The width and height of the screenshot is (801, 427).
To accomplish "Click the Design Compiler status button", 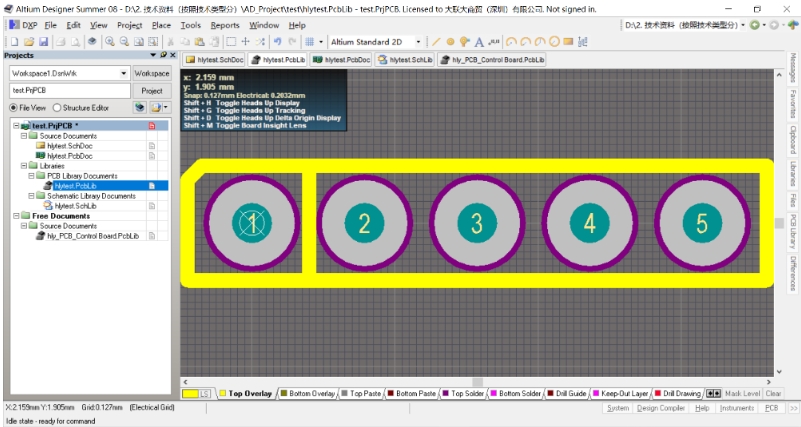I will (661, 408).
